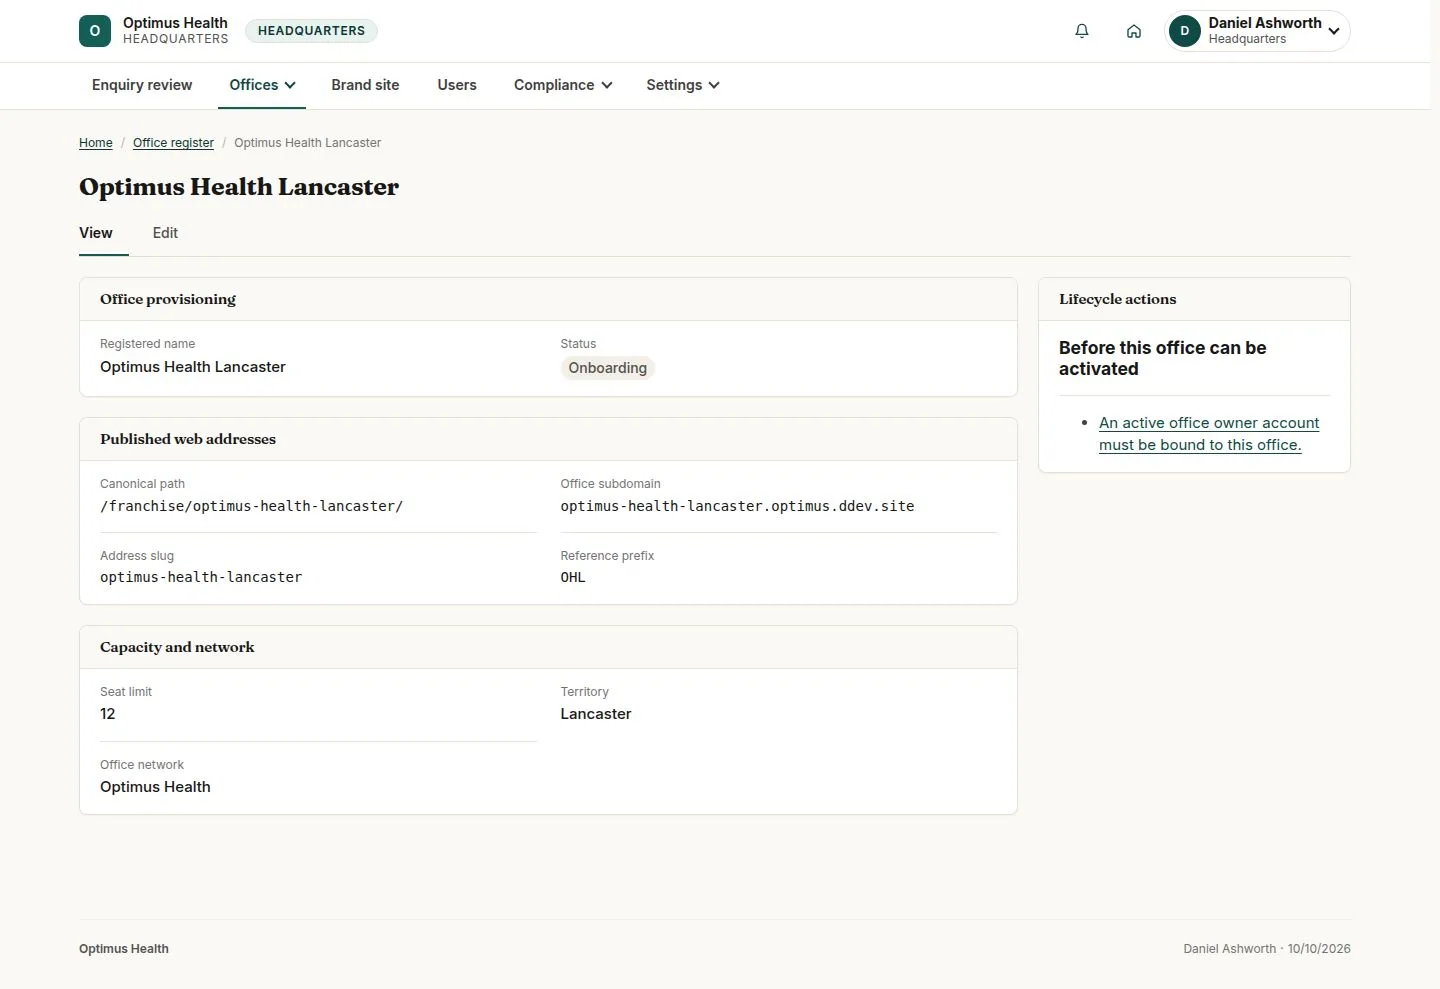The image size is (1440, 989).
Task: Open the active office owner account link
Action: [1209, 434]
